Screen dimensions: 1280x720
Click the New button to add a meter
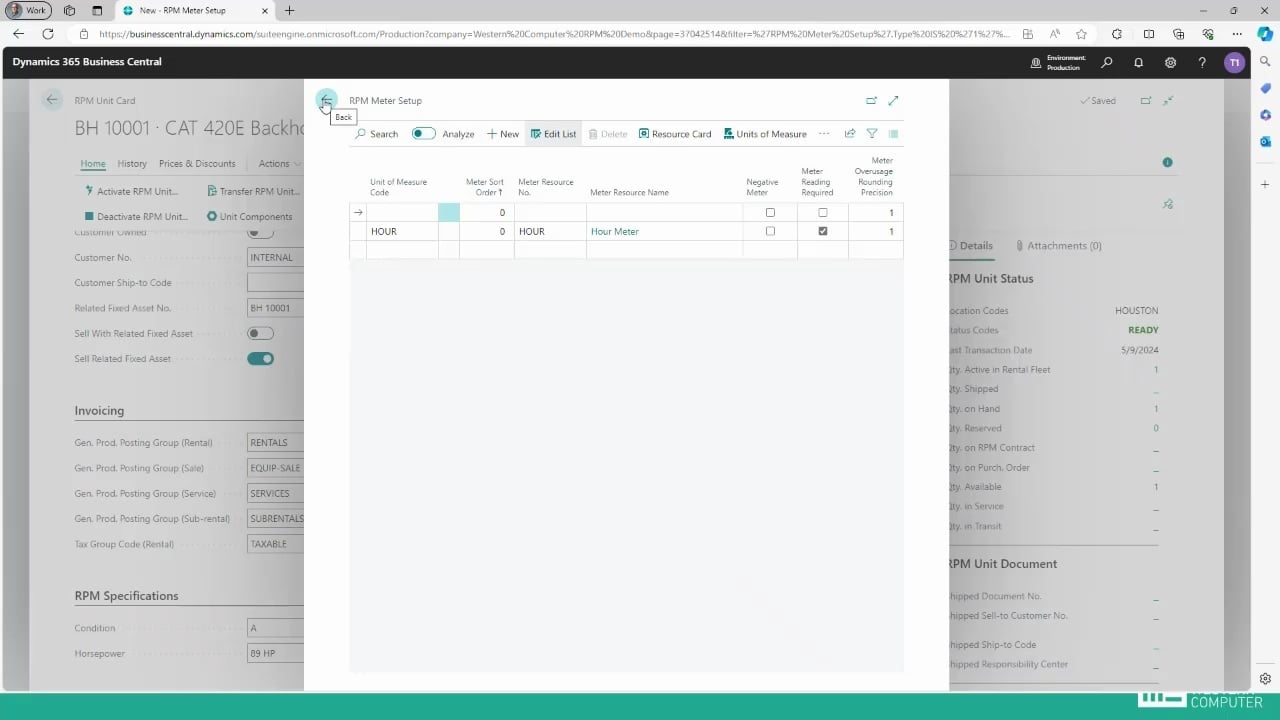[x=503, y=134]
